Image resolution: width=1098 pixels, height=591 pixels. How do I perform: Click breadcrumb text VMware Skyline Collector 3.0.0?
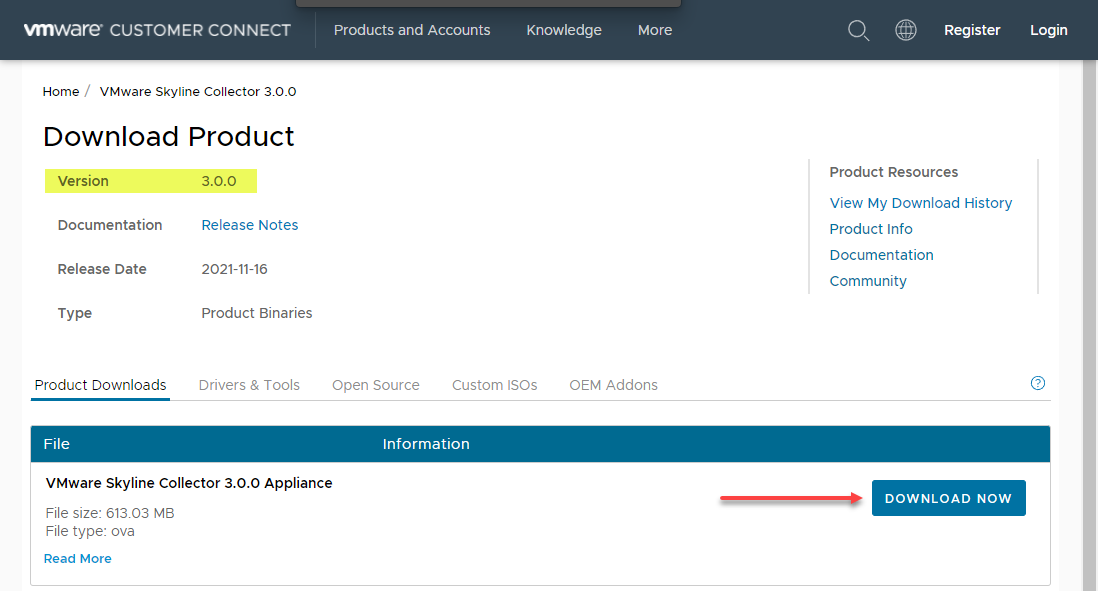click(198, 92)
